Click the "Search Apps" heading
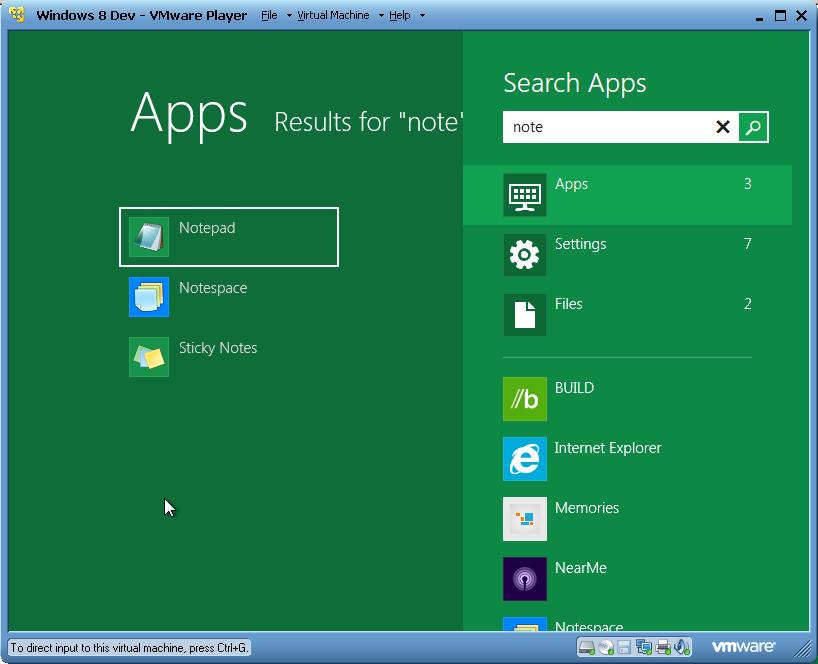Image resolution: width=818 pixels, height=664 pixels. point(575,83)
